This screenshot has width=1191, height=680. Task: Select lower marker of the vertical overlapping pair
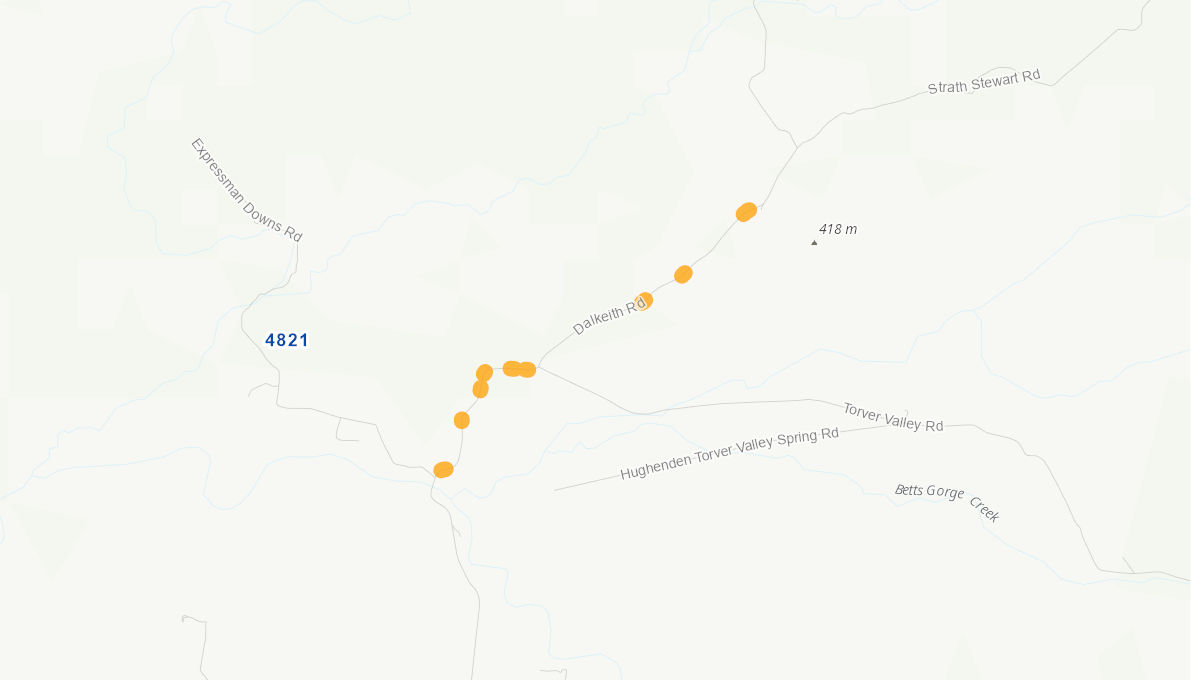point(480,389)
